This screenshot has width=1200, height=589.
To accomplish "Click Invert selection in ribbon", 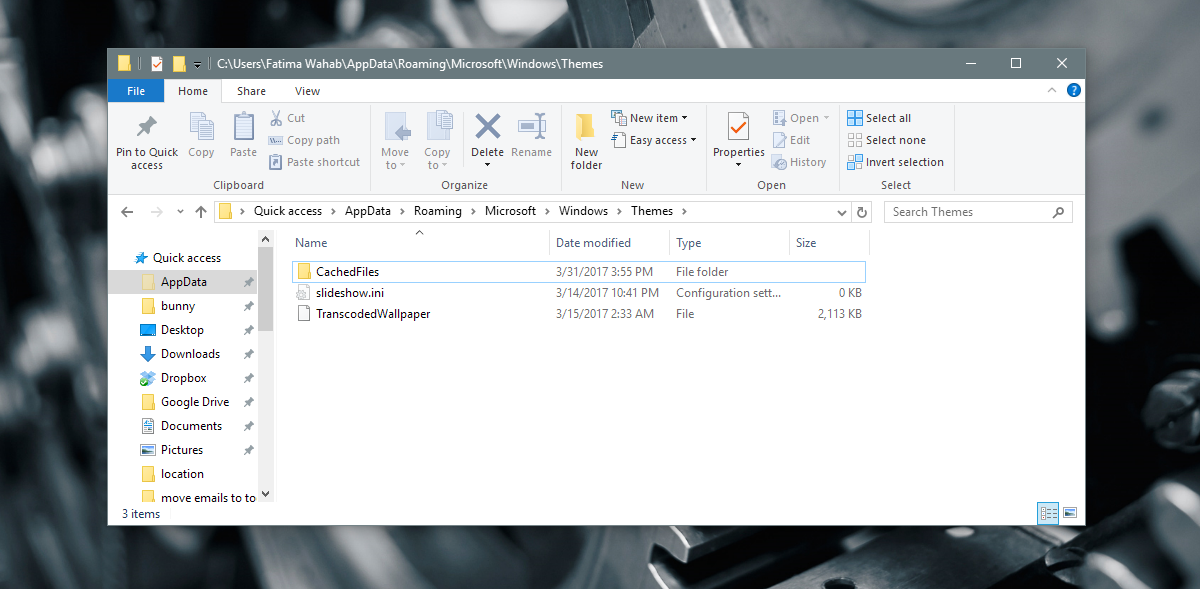I will point(895,162).
